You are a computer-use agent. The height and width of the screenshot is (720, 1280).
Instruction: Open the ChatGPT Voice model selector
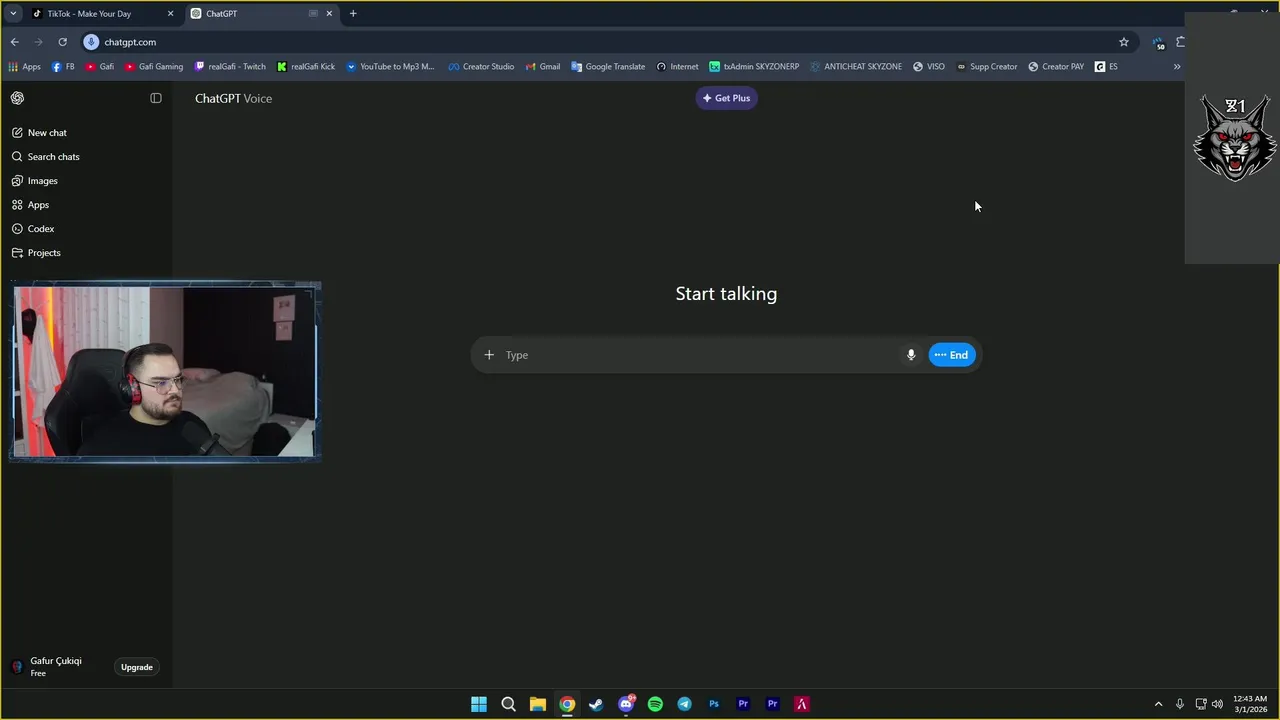pos(233,98)
